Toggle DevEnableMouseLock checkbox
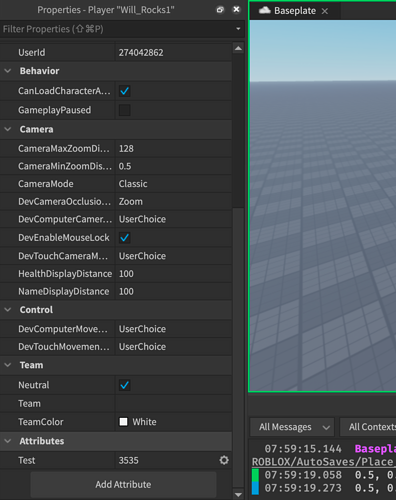 [x=125, y=238]
